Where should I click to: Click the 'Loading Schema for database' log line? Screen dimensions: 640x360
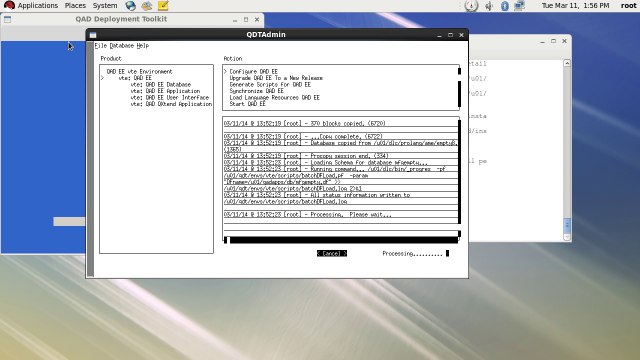[x=326, y=162]
